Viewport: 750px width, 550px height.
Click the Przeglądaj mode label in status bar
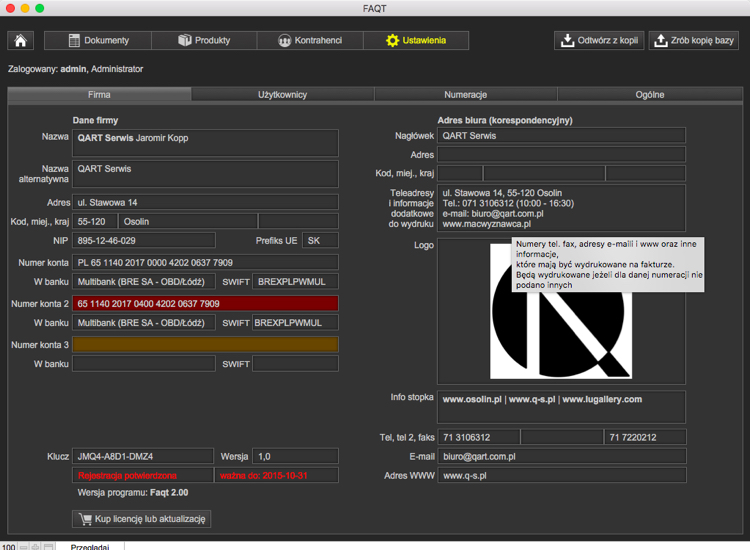tap(90, 547)
